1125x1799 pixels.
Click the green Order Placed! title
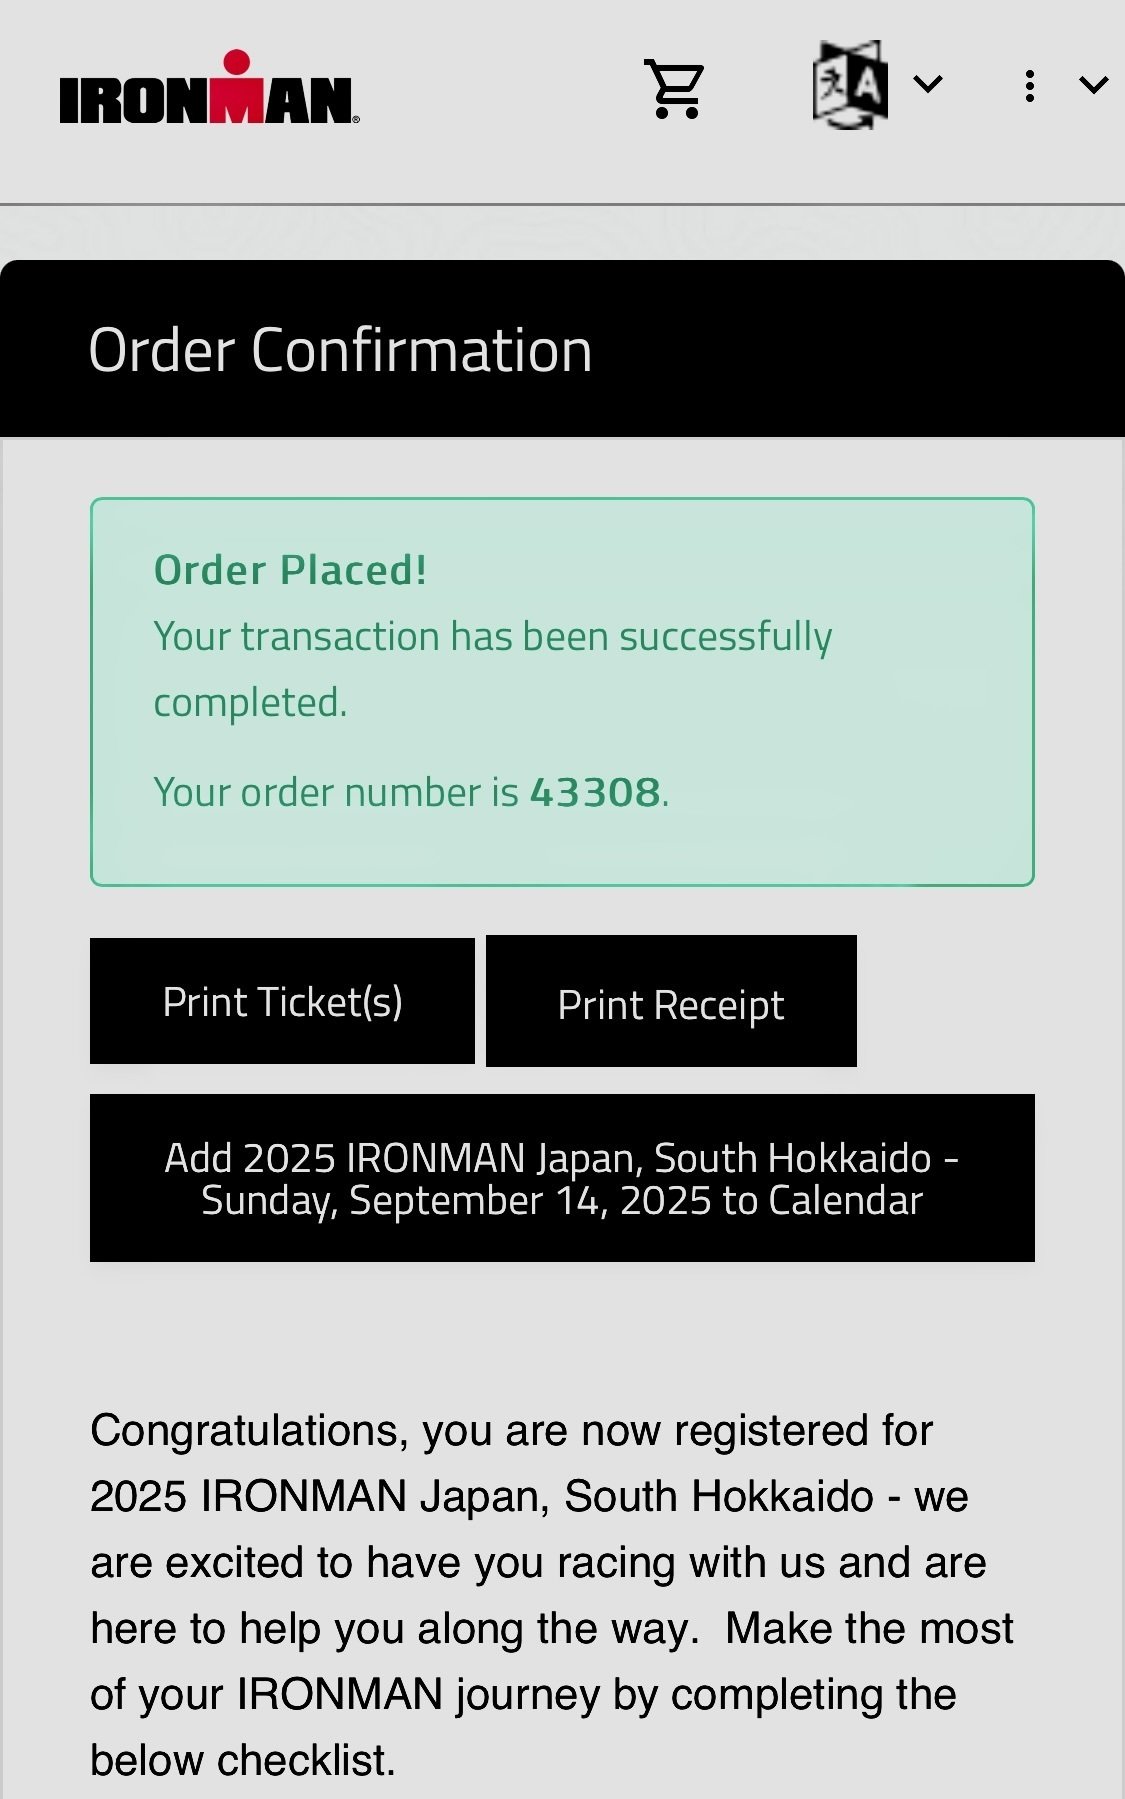point(290,570)
